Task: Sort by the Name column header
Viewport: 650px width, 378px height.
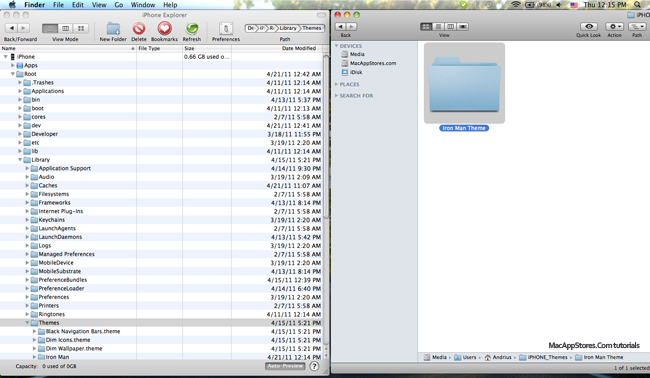Action: [68, 48]
